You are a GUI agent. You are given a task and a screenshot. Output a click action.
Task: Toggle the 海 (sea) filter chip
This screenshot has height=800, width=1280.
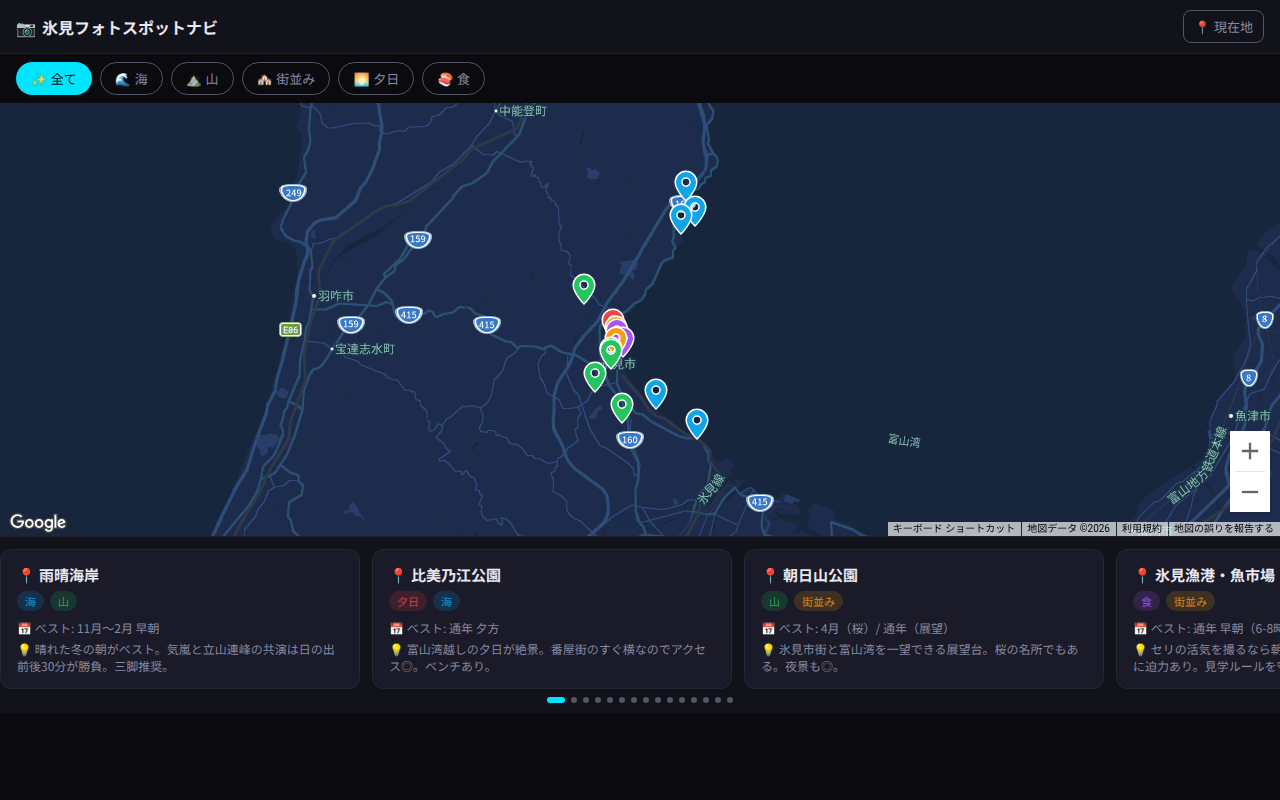point(131,79)
